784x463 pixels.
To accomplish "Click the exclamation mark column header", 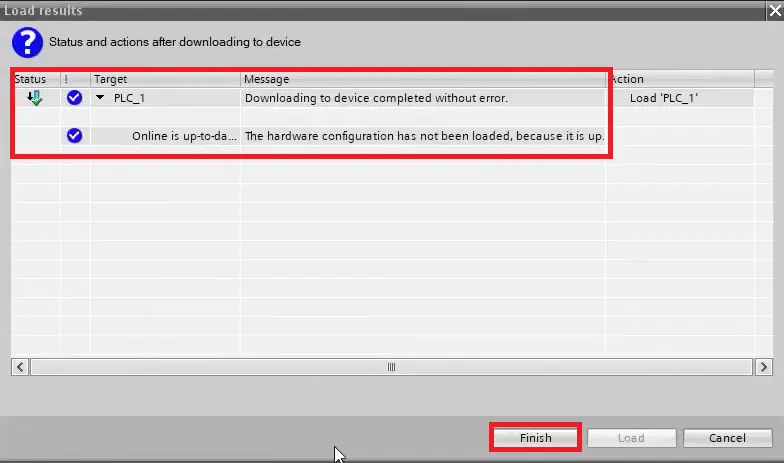I will click(76, 79).
